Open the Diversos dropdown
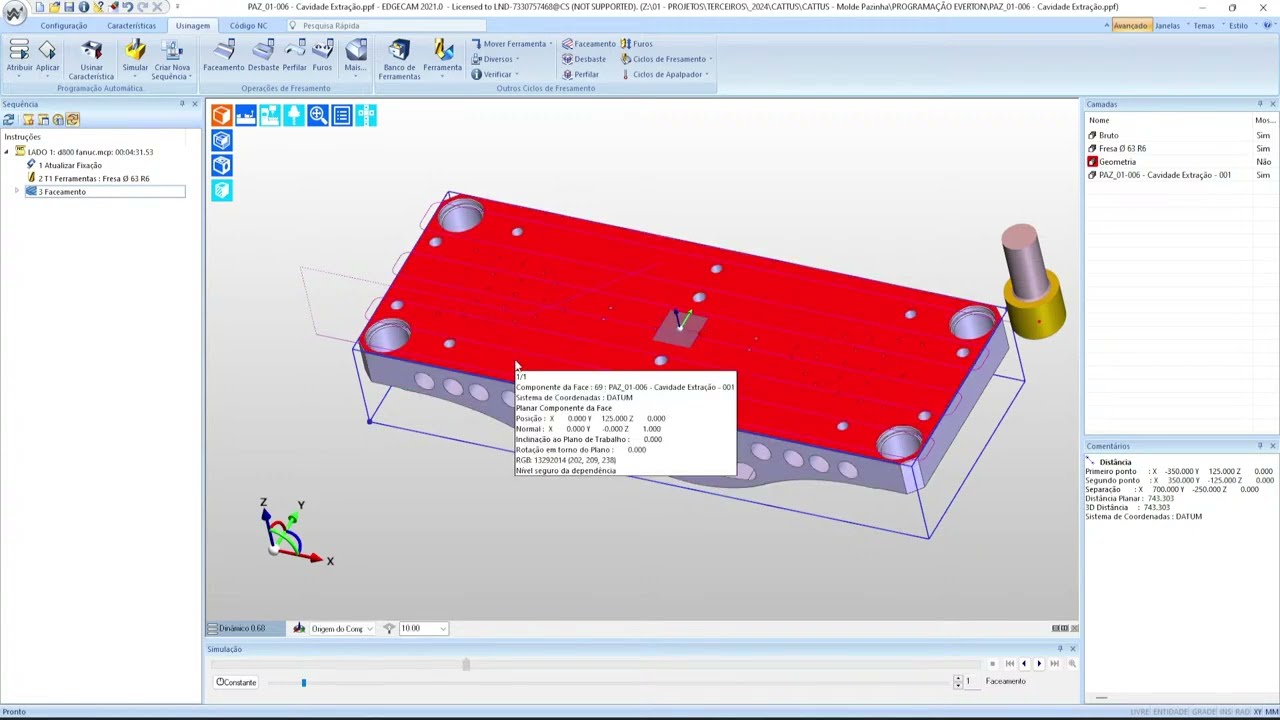This screenshot has height=720, width=1280. click(495, 59)
